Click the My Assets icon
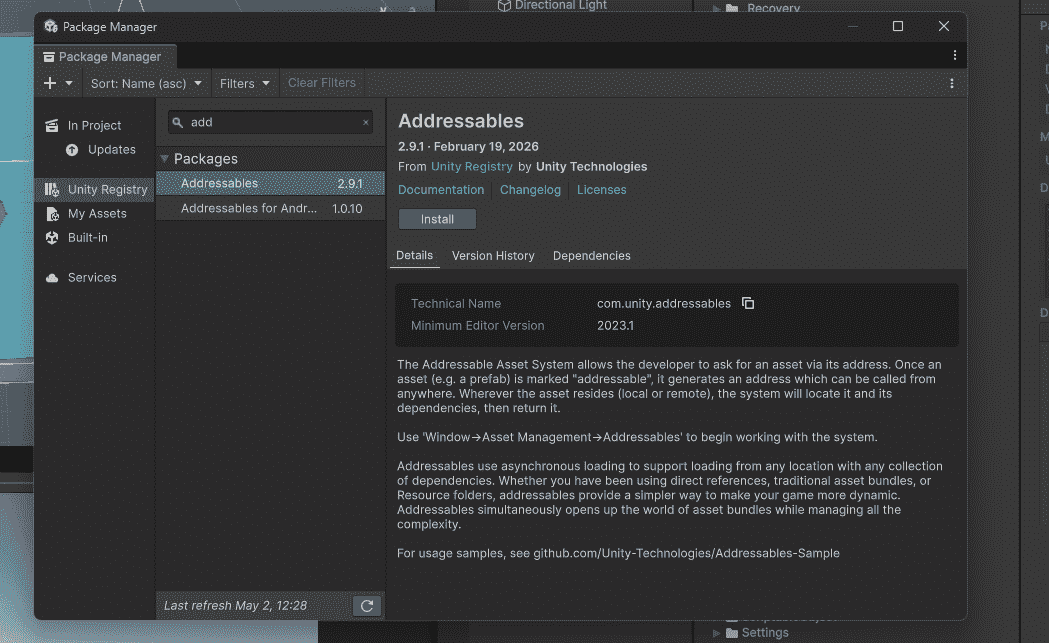Screen dimensions: 1049x643 point(52,213)
